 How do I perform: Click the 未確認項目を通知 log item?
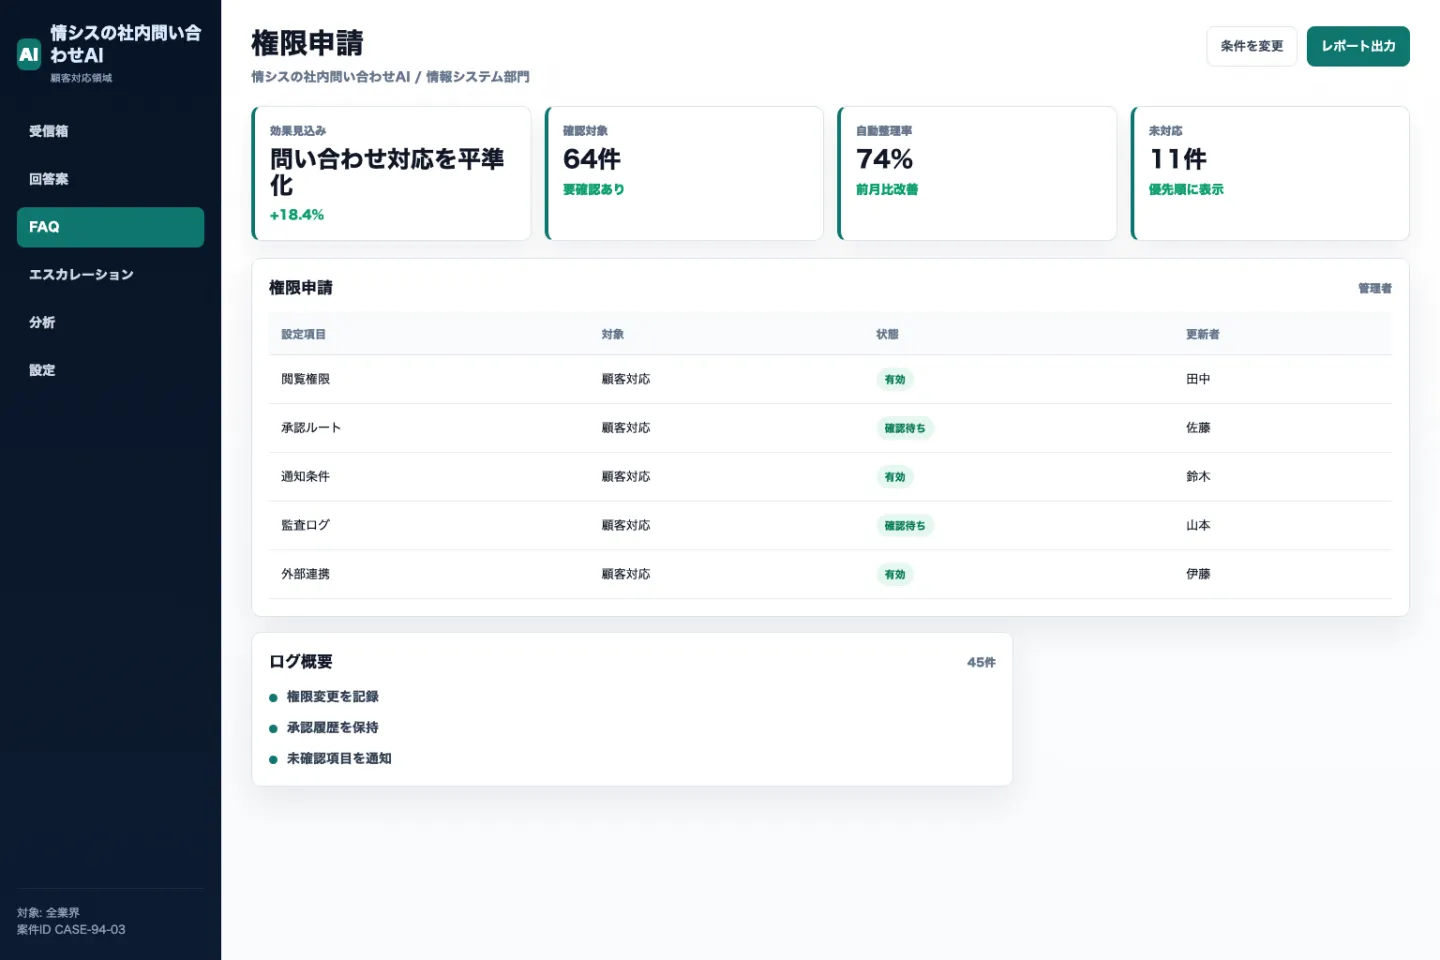pos(339,759)
